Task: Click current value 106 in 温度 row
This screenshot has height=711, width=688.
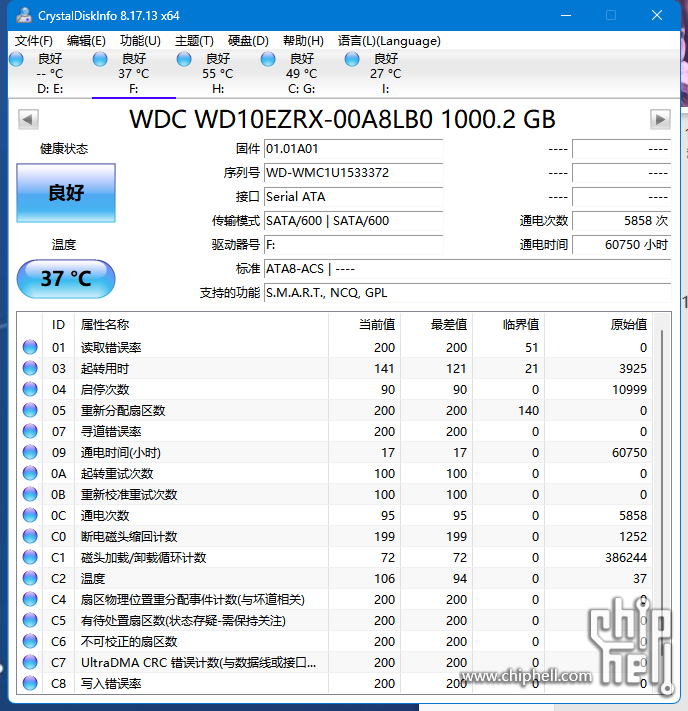Action: (x=385, y=578)
